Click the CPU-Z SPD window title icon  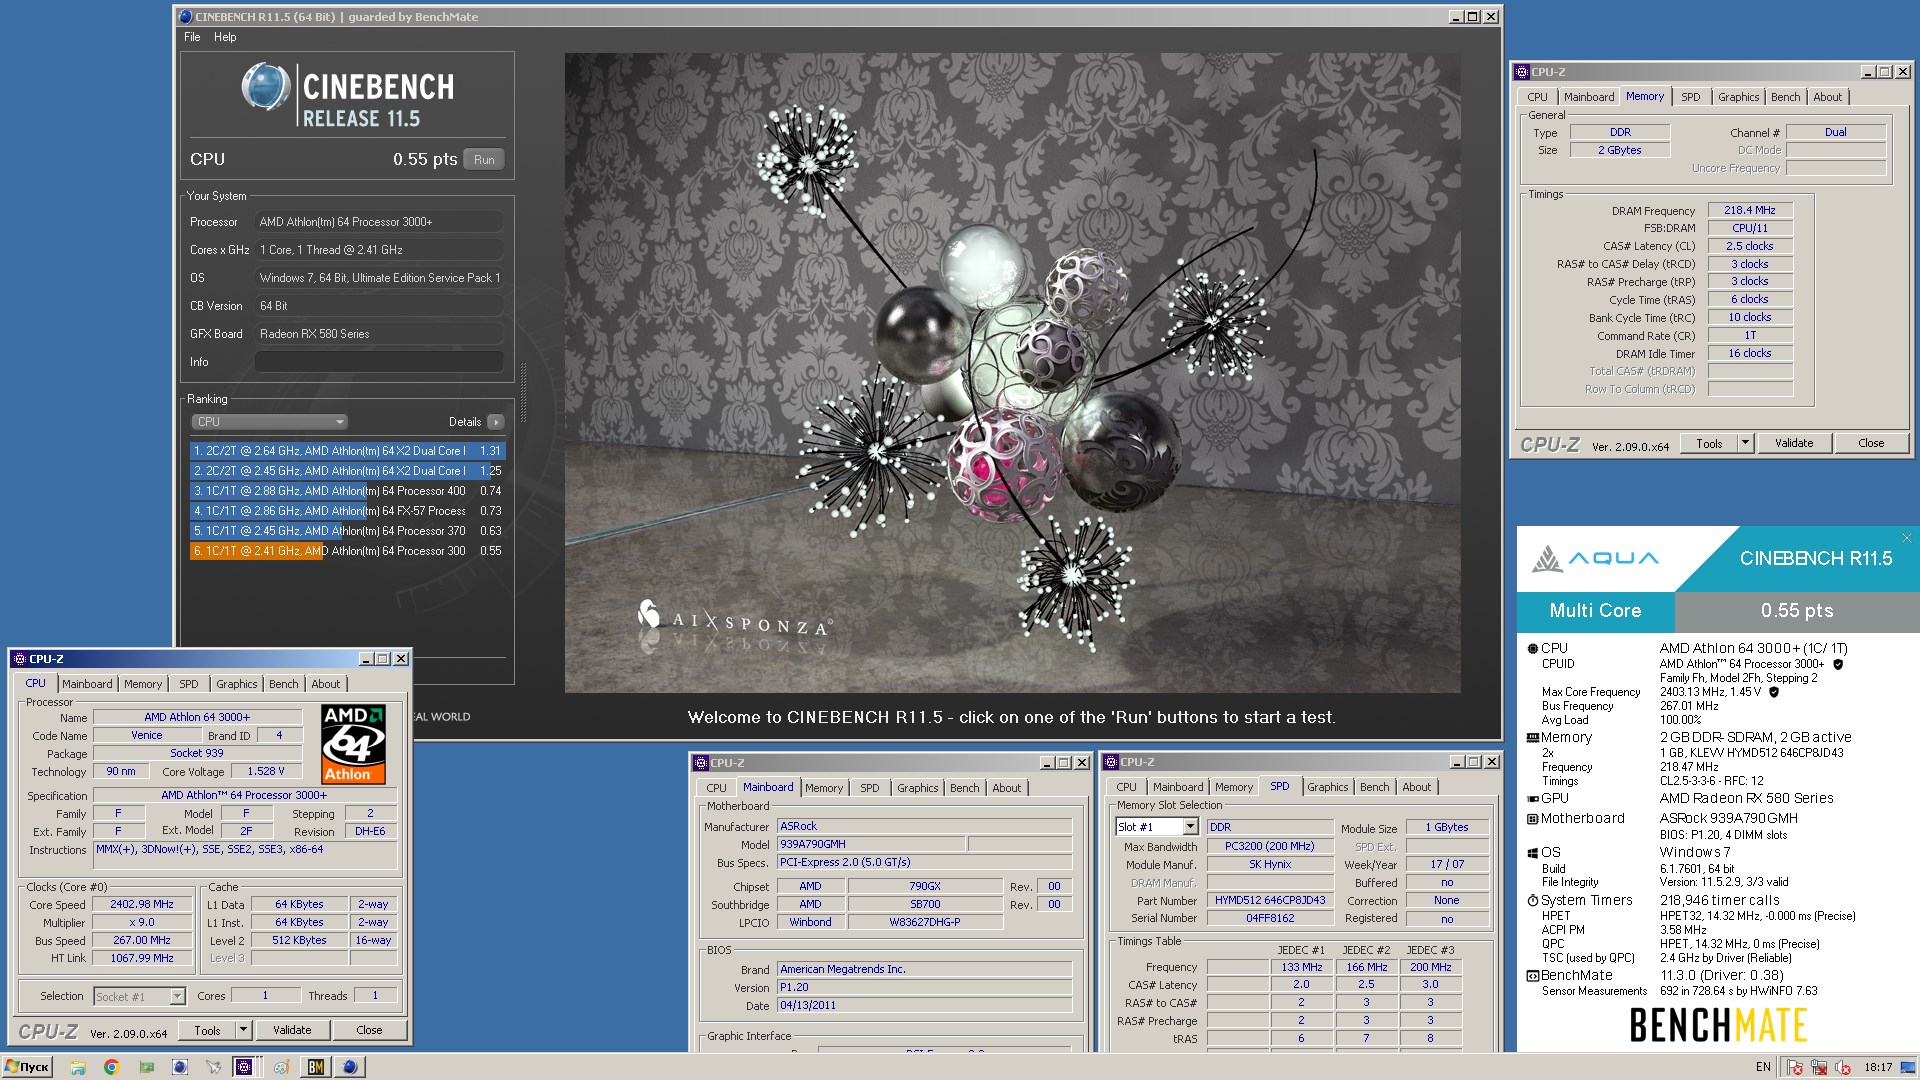tap(1111, 762)
